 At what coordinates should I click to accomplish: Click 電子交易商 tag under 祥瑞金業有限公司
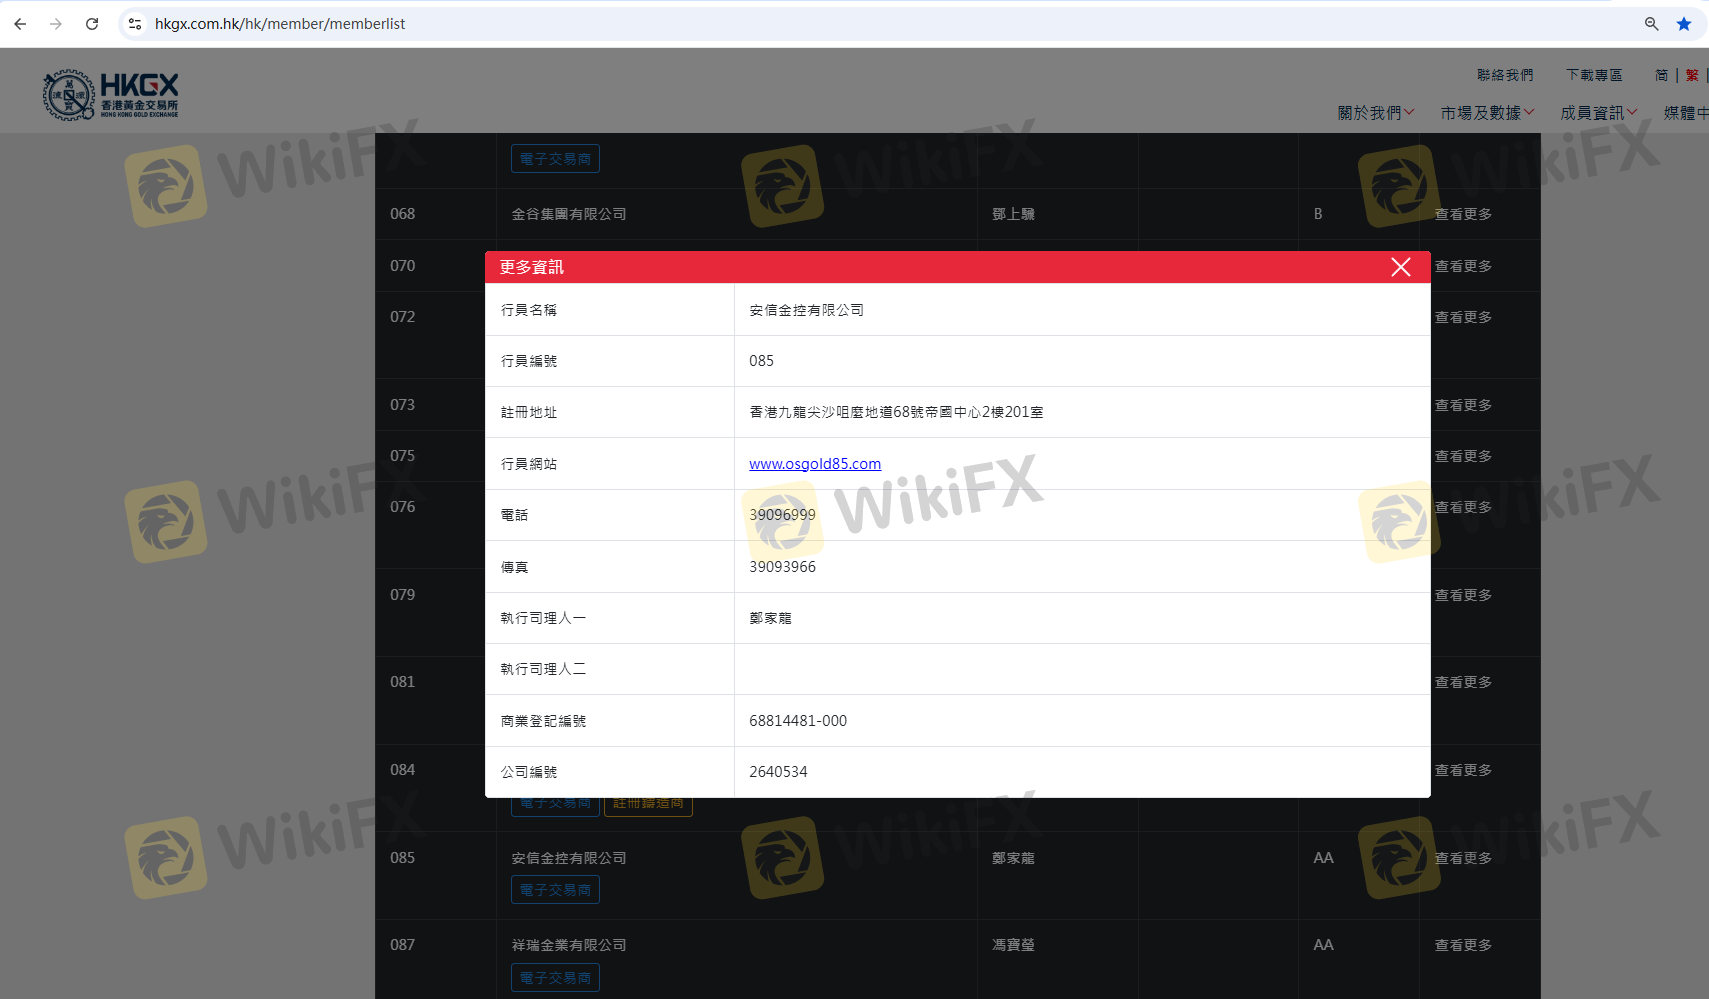coord(555,977)
